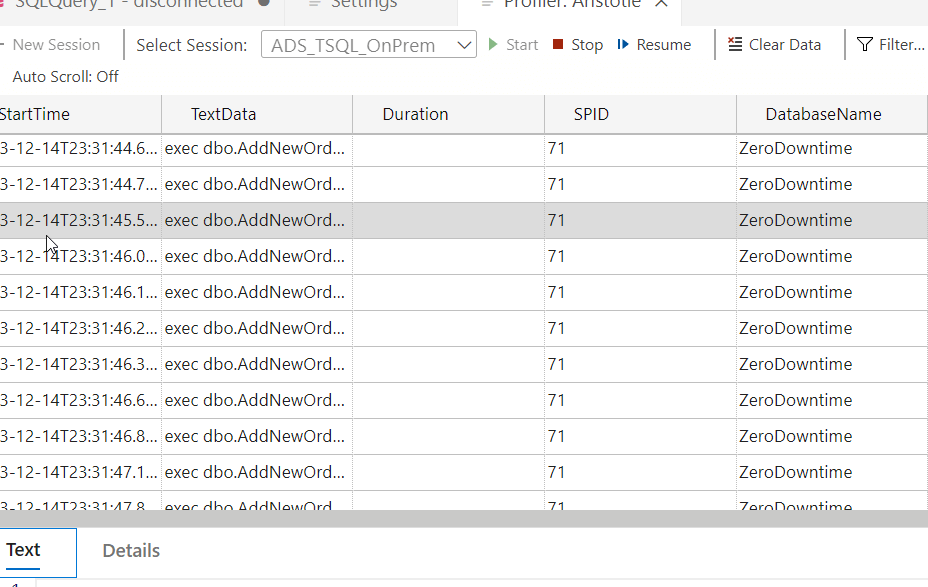Click the Resume playback icon
The image size is (928, 587).
pos(623,45)
